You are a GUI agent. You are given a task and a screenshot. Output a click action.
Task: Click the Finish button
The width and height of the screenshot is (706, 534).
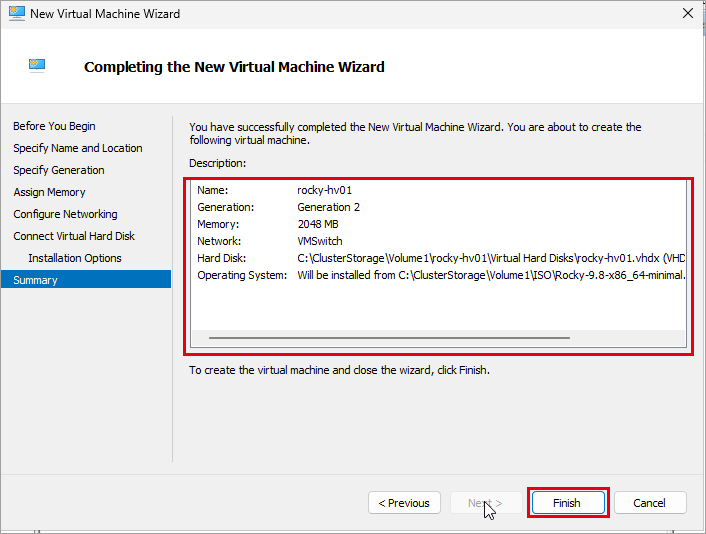(x=568, y=502)
